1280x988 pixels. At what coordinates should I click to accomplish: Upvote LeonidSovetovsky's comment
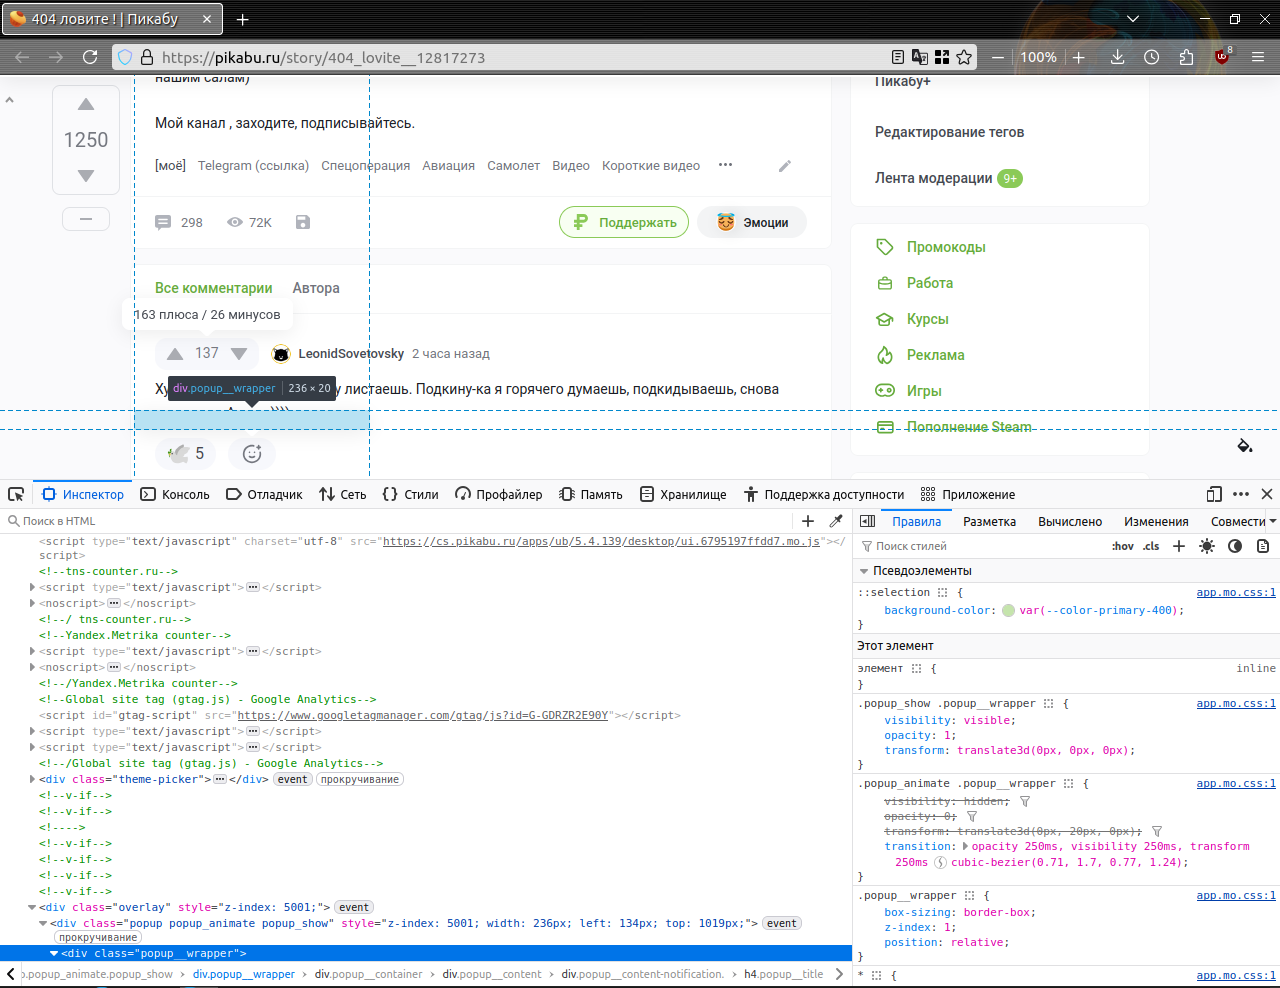[175, 353]
